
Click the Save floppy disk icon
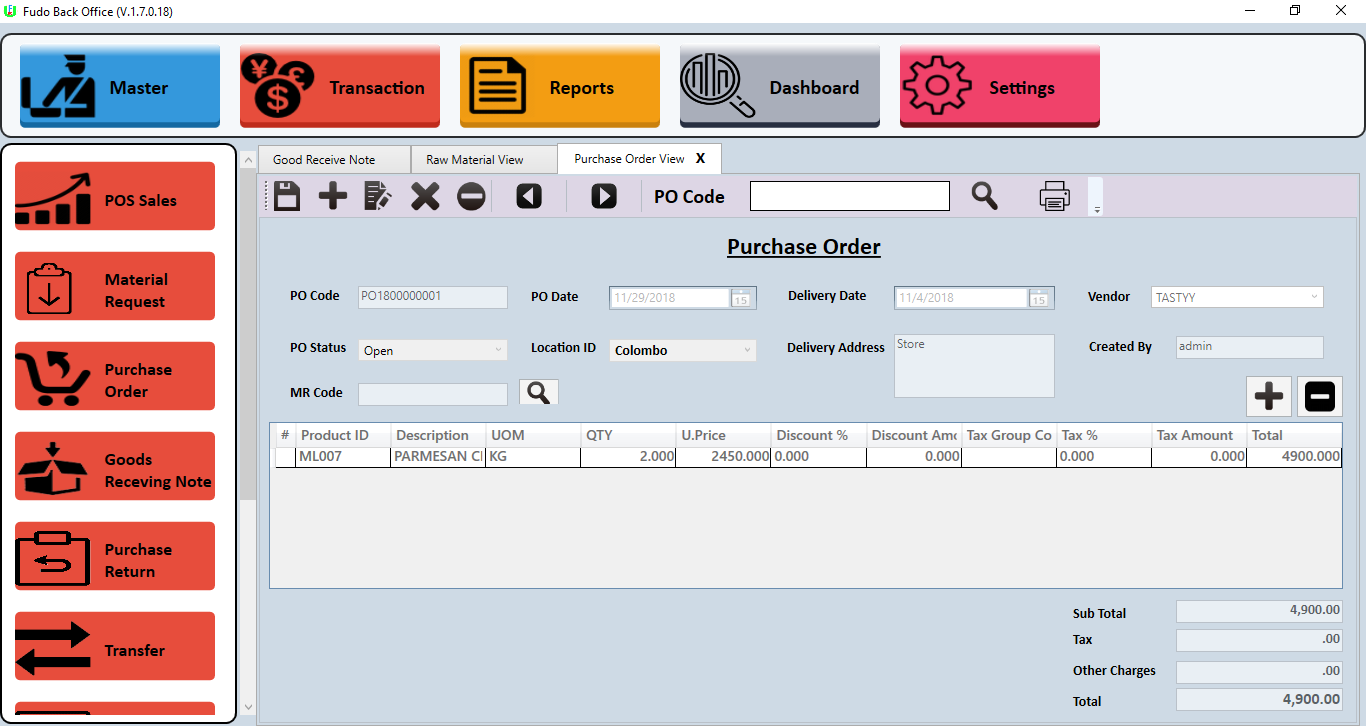[x=287, y=196]
